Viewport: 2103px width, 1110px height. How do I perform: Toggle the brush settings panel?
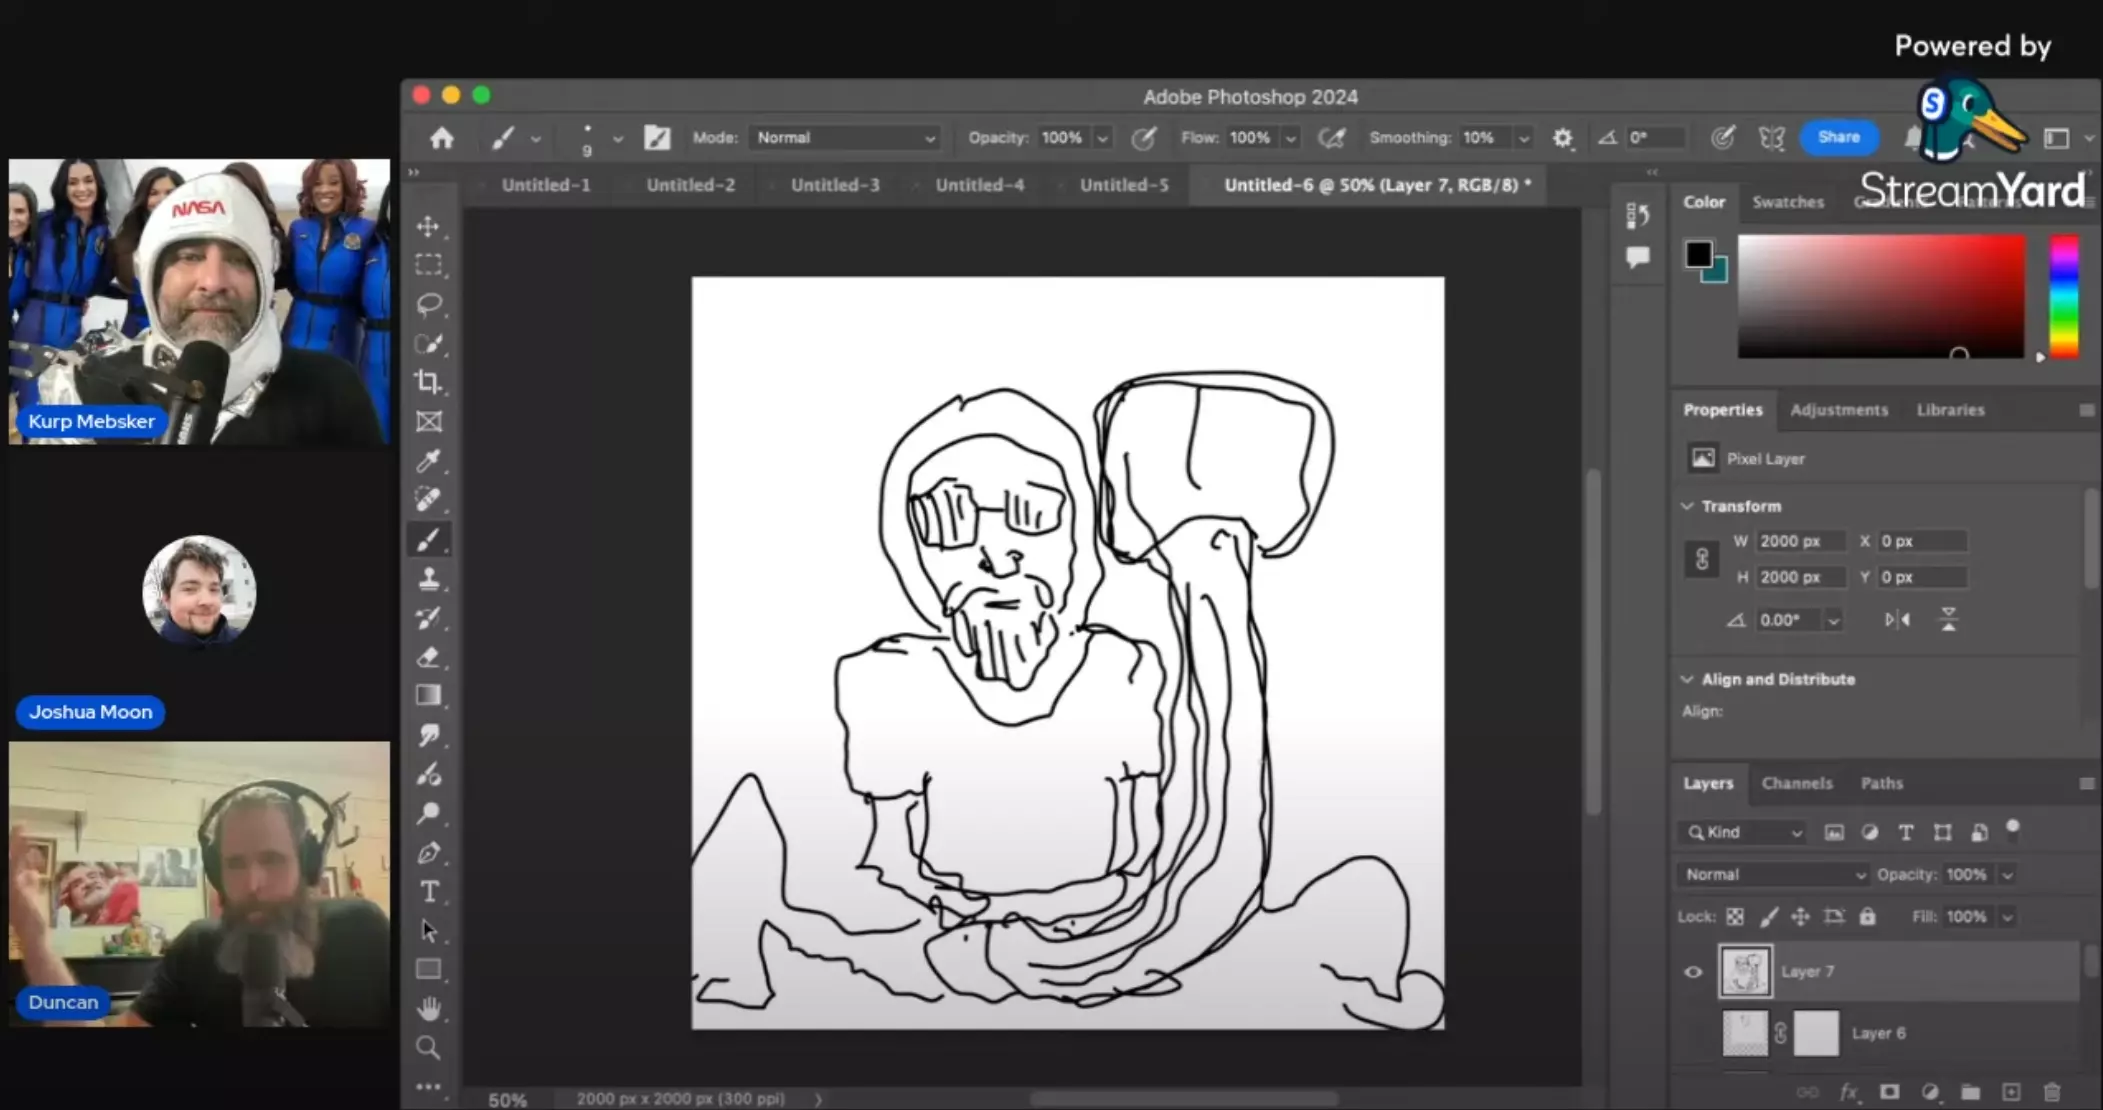pyautogui.click(x=657, y=138)
